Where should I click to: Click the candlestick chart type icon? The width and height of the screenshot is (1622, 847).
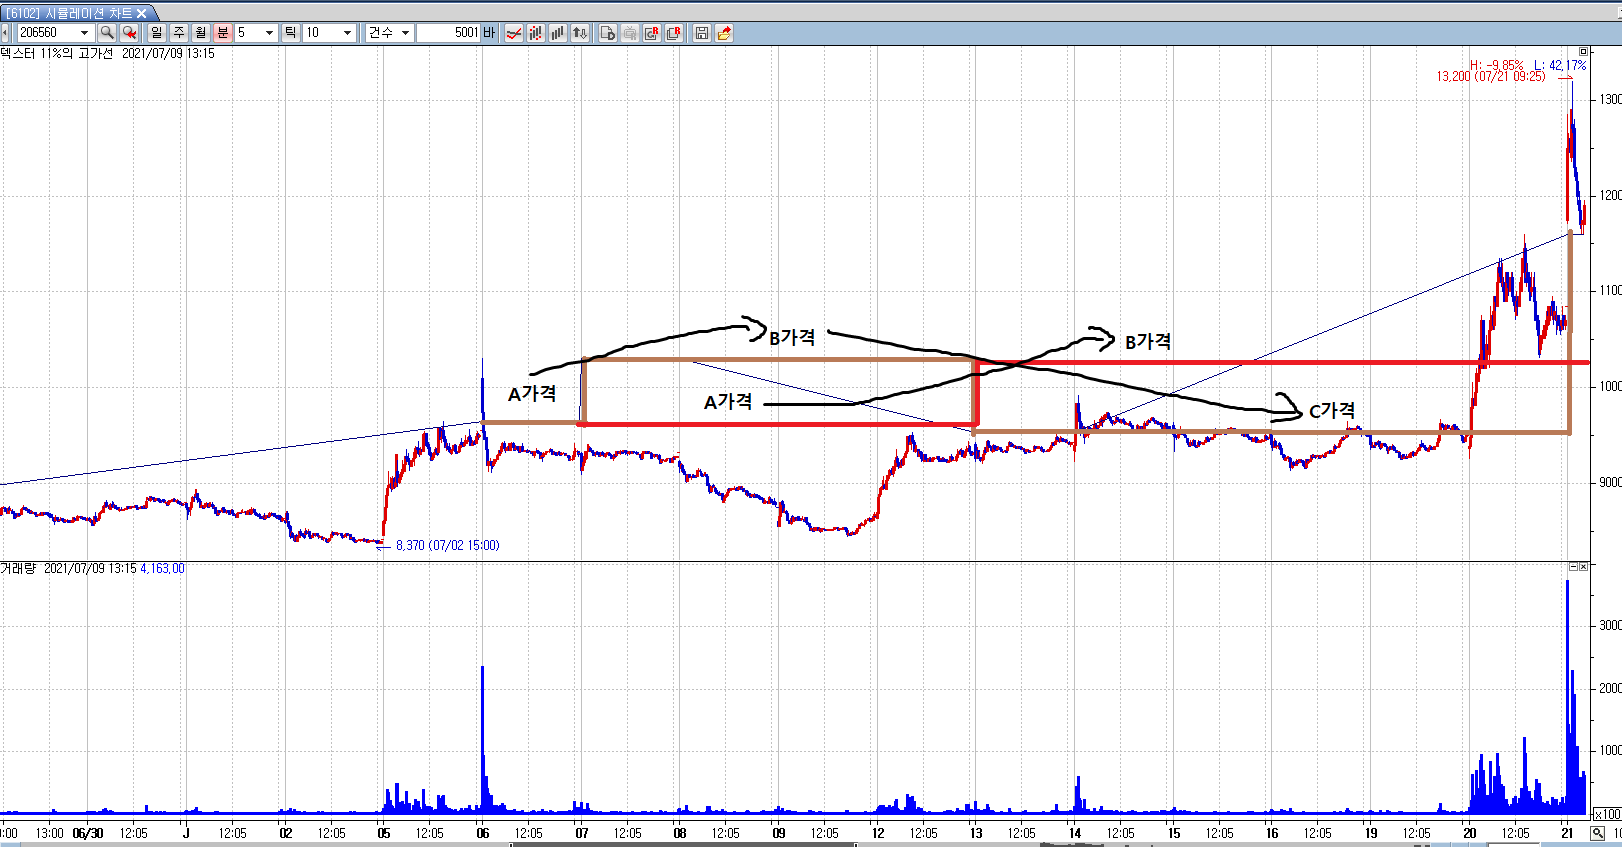[x=536, y=33]
